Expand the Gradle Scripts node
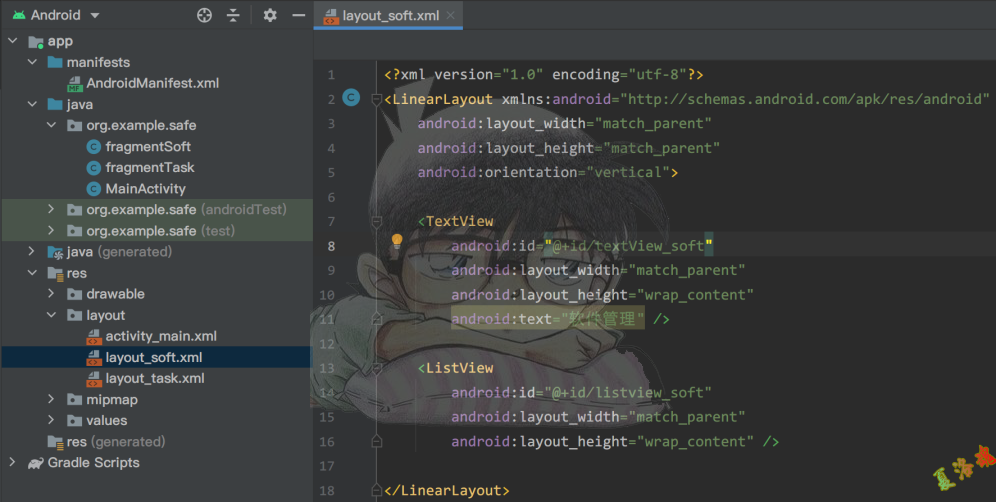Viewport: 996px width, 502px height. [13, 462]
